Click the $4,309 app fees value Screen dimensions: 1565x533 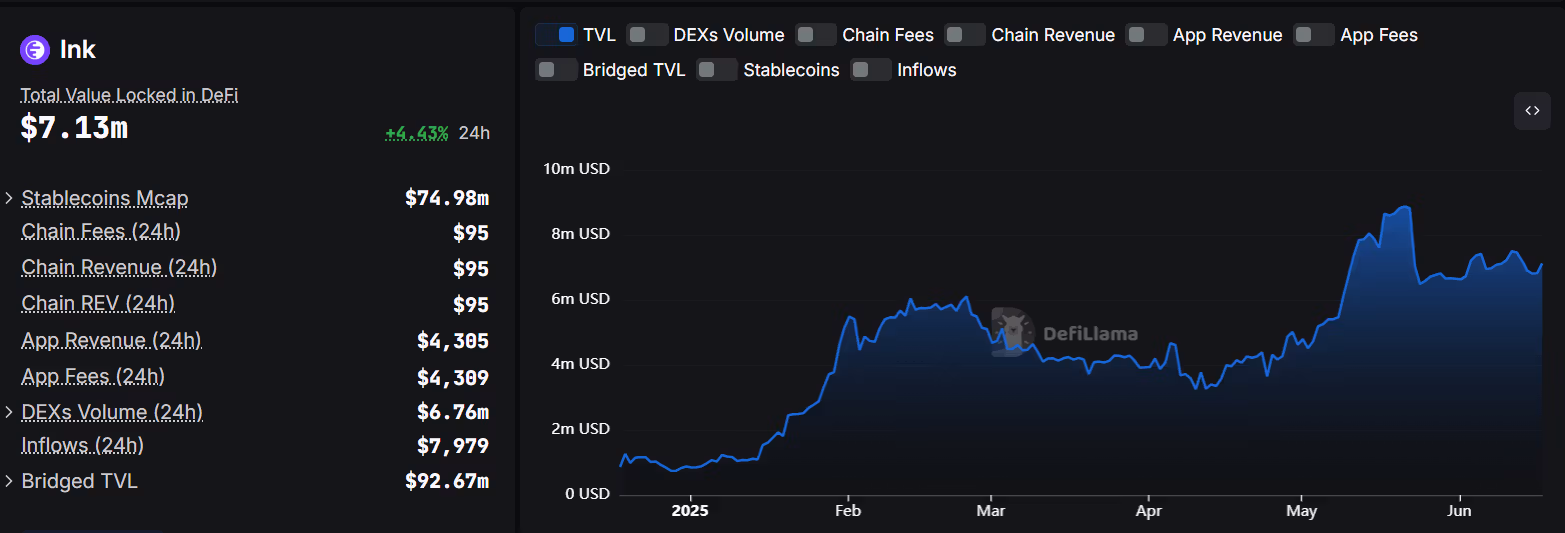[x=453, y=378]
